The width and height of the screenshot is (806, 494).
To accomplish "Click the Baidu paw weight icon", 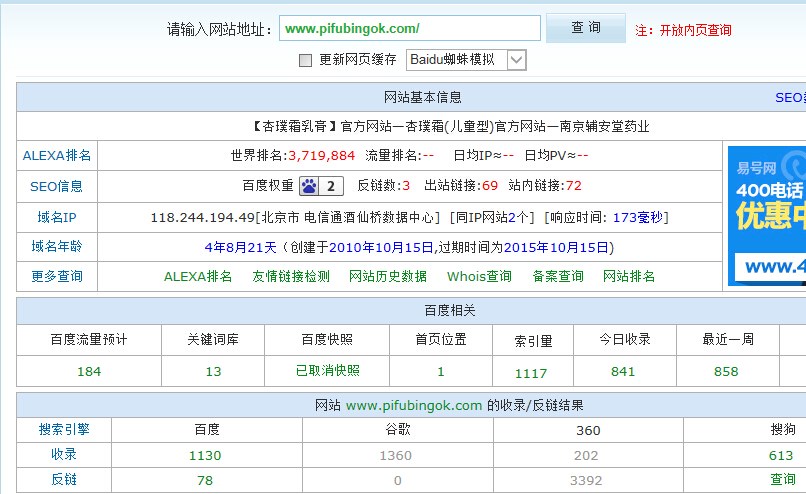I will coord(309,186).
